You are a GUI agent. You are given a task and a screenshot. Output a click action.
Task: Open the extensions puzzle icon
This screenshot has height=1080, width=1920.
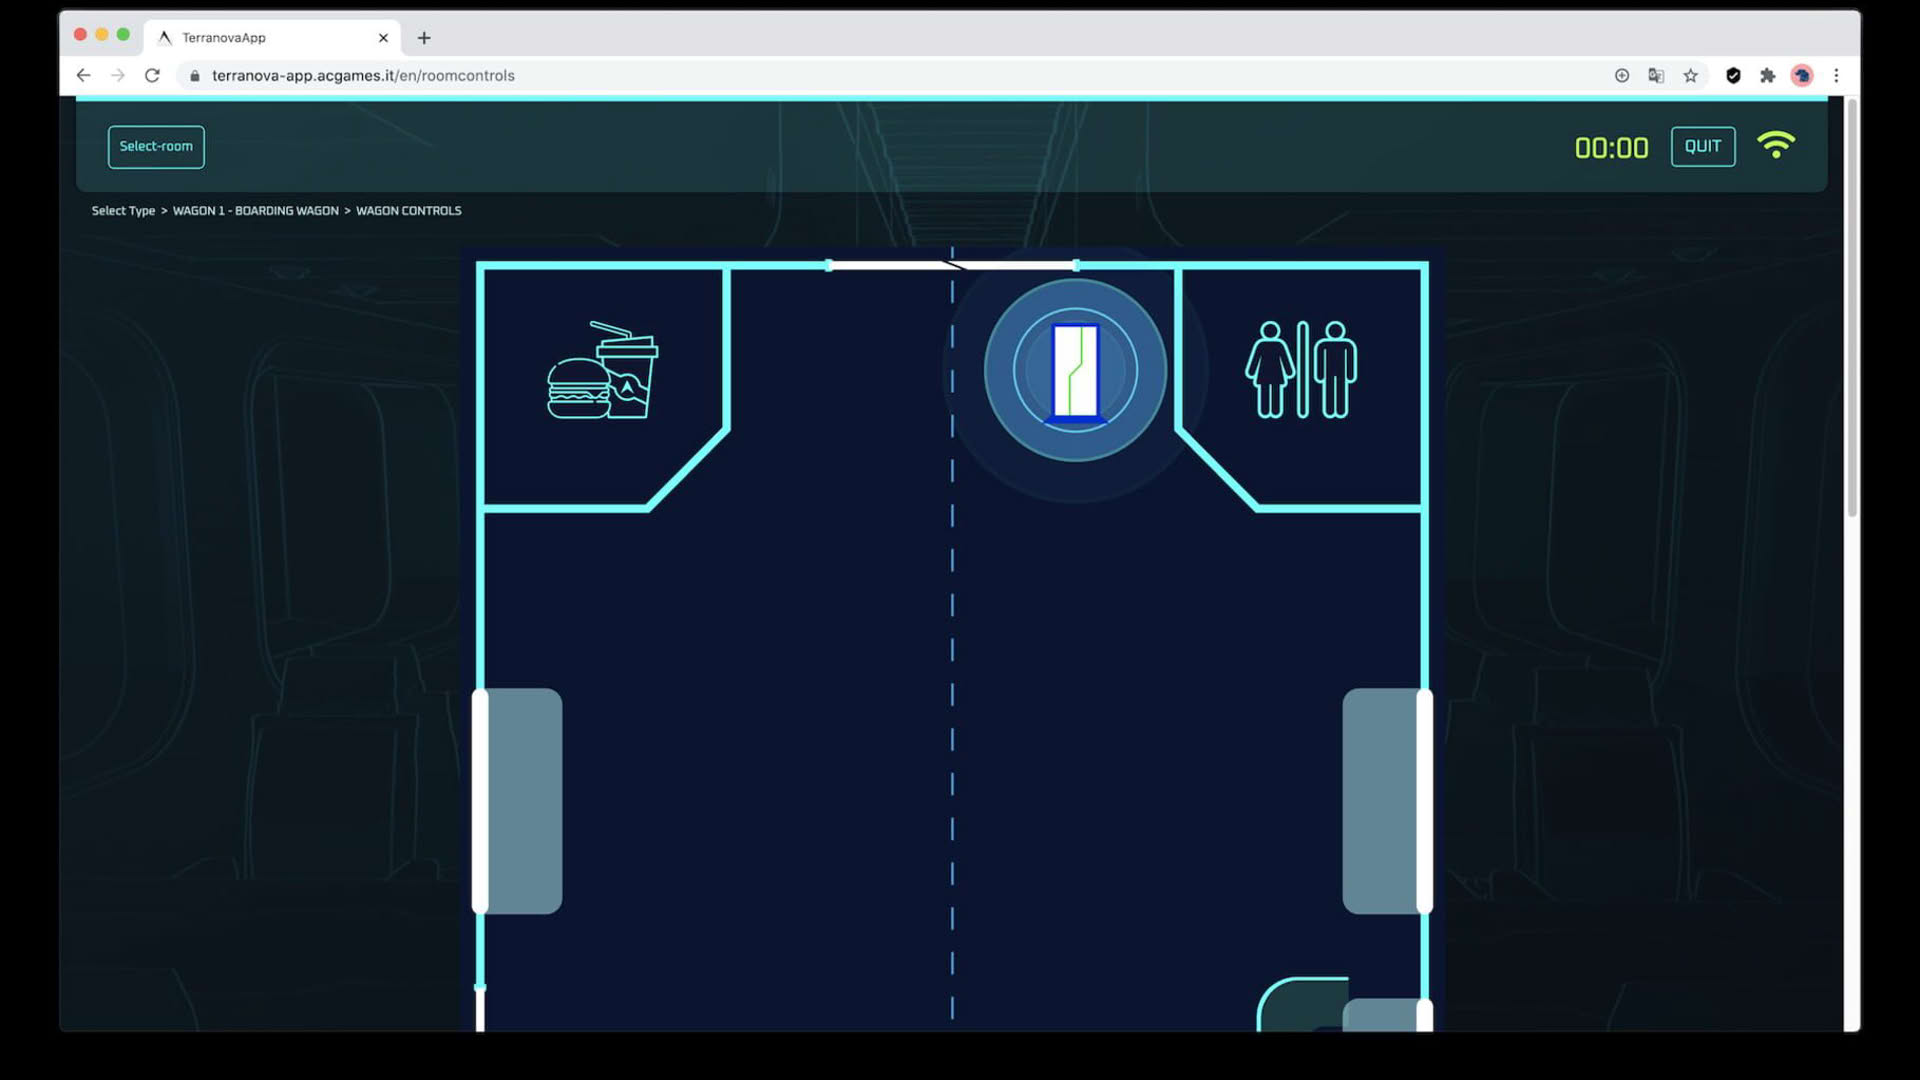pyautogui.click(x=1767, y=75)
